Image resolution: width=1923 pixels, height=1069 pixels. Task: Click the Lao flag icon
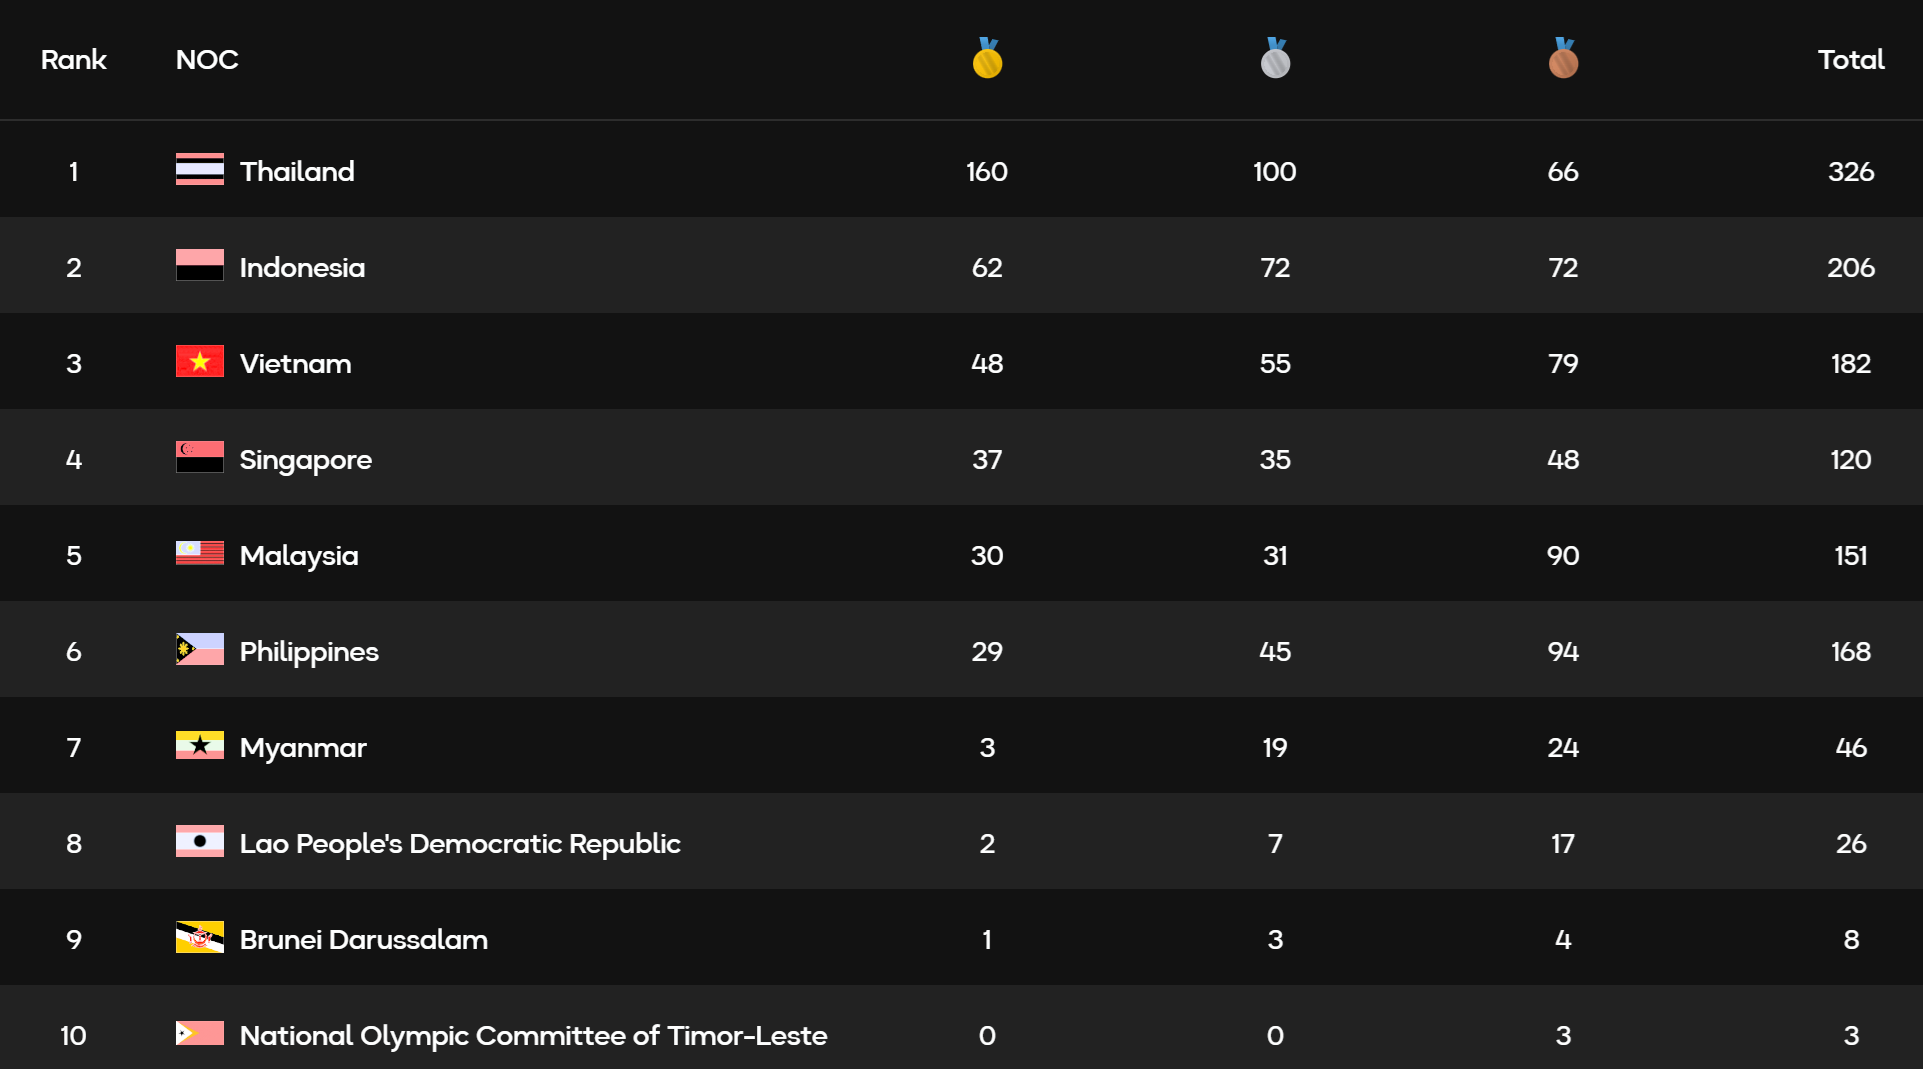[x=200, y=842]
